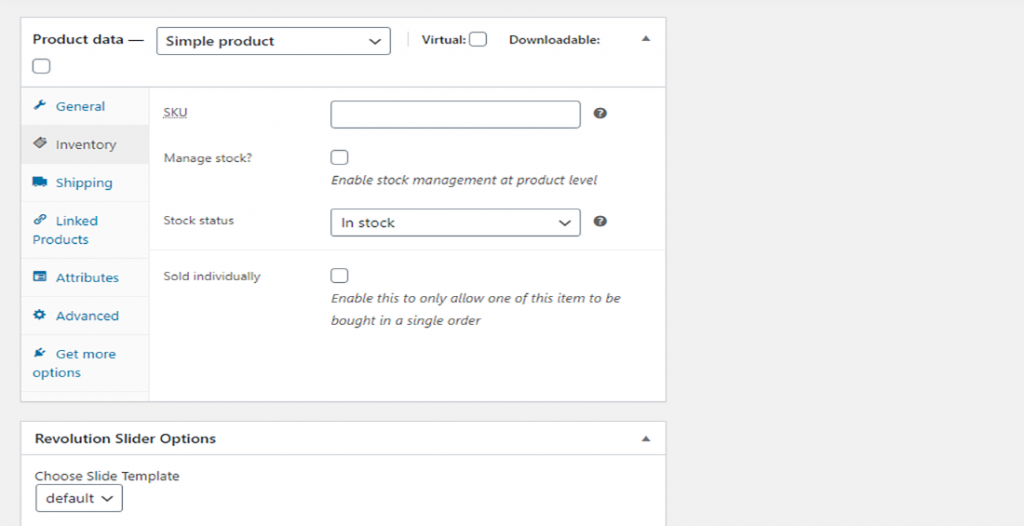1024x526 pixels.
Task: Tick the Manage stock checkbox
Action: click(340, 158)
